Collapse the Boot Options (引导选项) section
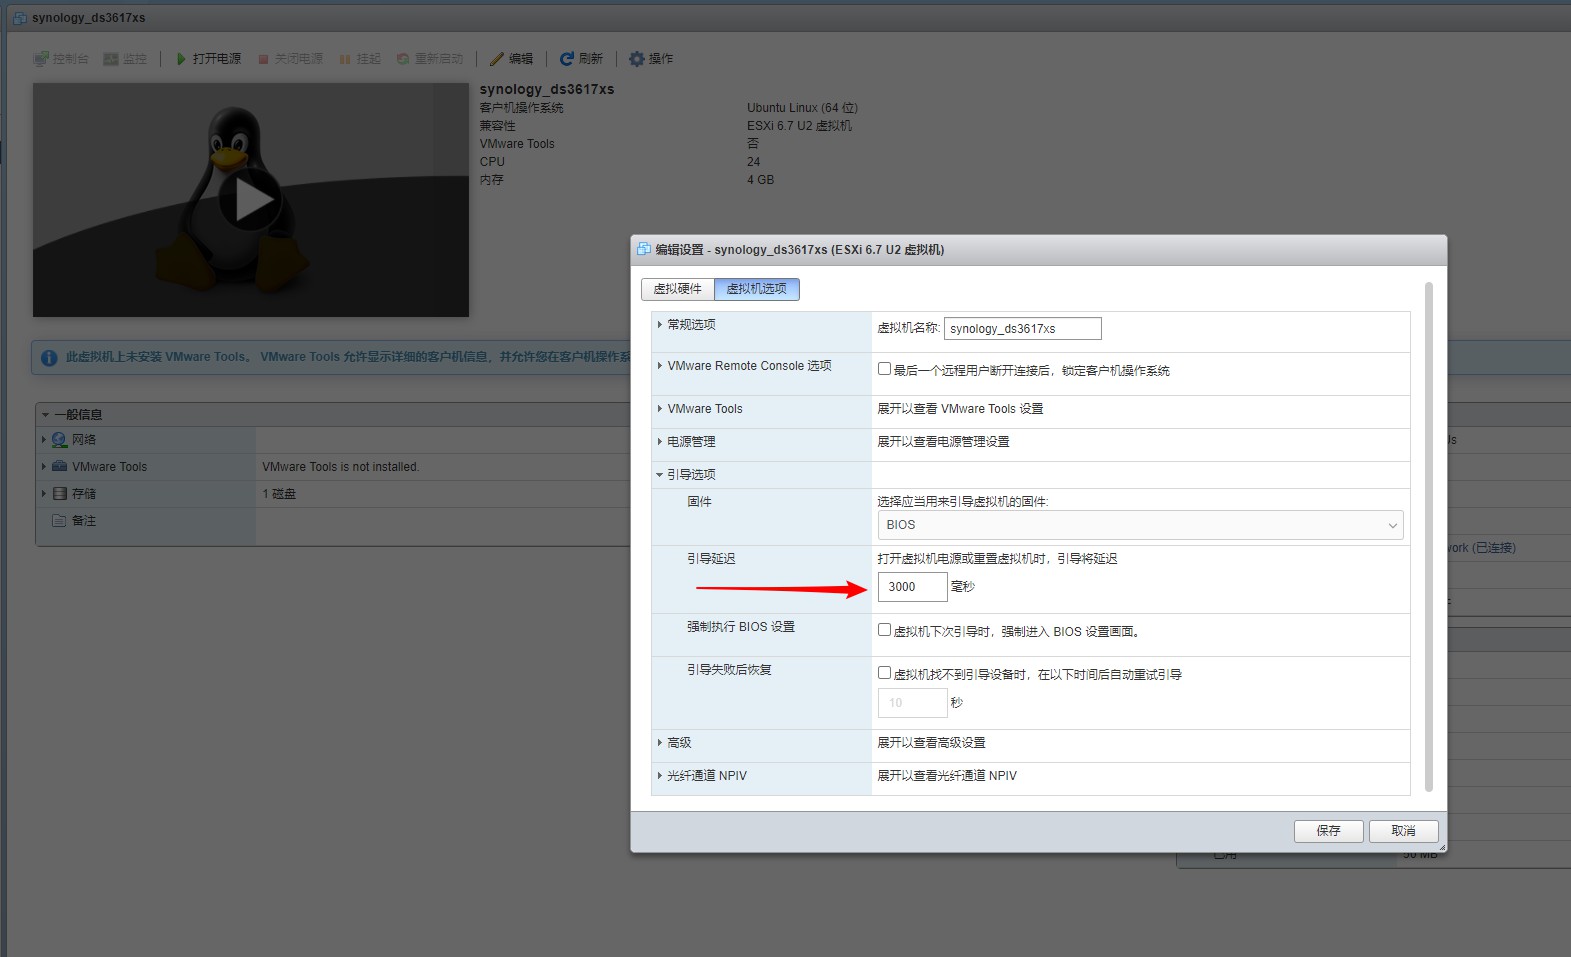Image resolution: width=1571 pixels, height=957 pixels. point(690,475)
